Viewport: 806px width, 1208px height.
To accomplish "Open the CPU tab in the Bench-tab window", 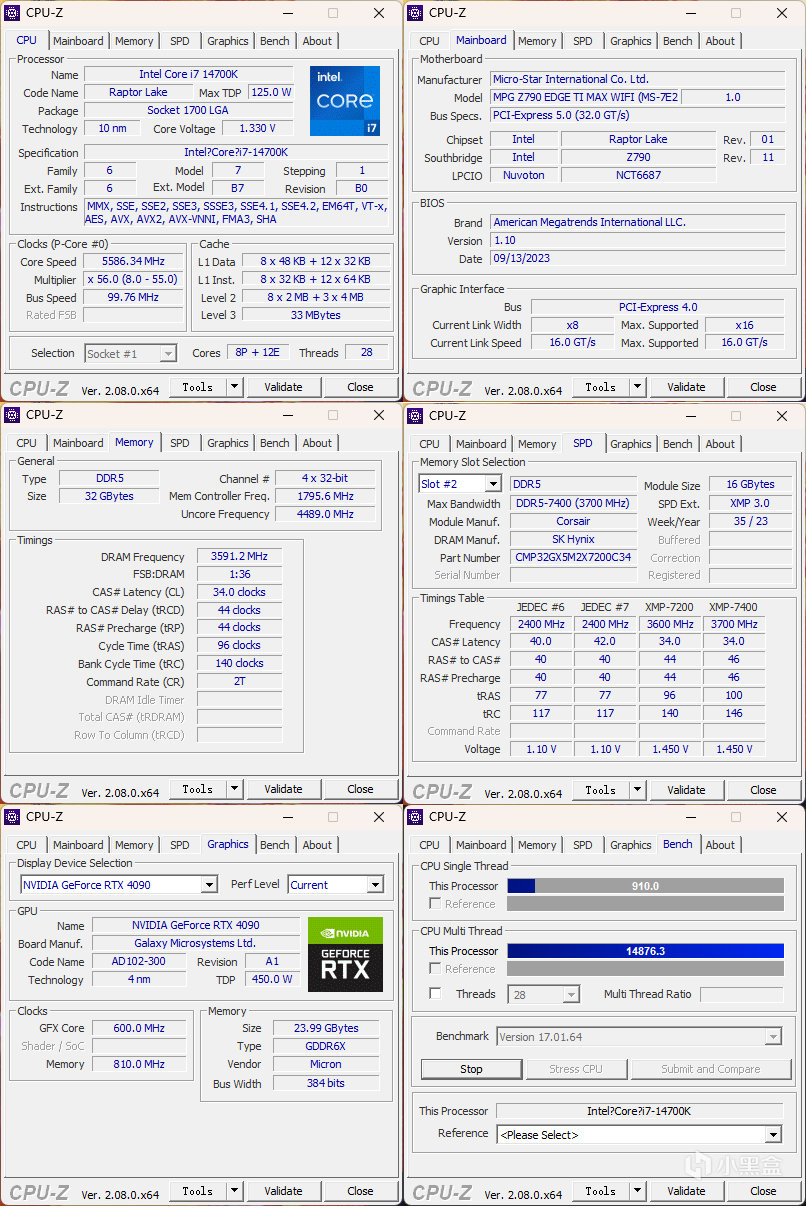I will click(x=429, y=845).
